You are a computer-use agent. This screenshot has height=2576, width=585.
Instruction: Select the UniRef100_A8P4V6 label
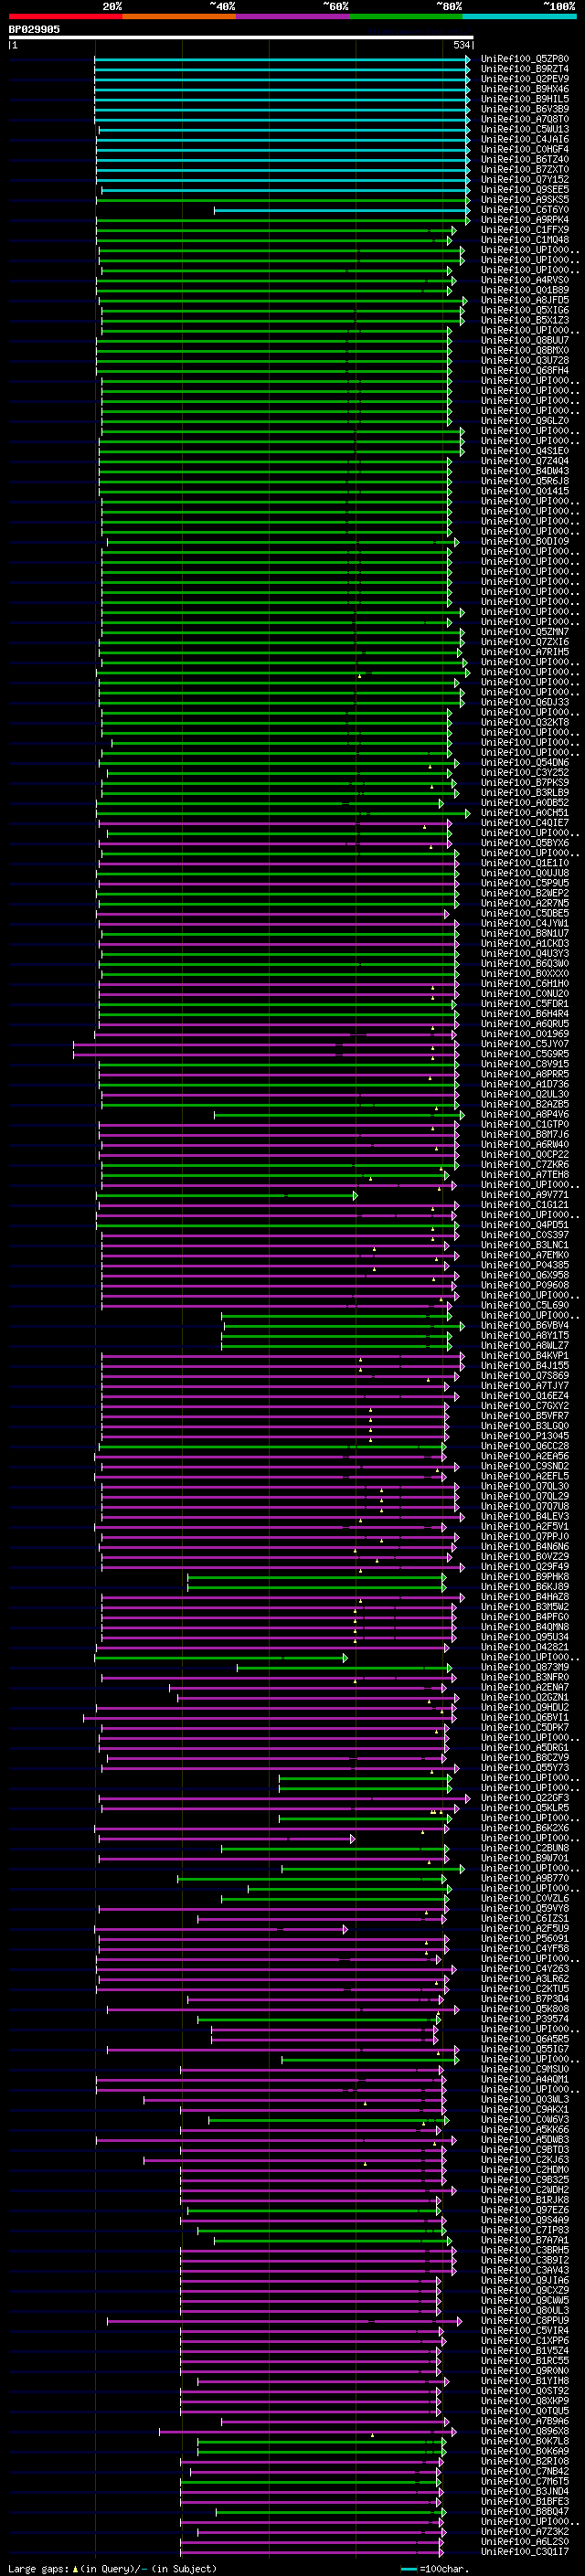[x=525, y=1115]
